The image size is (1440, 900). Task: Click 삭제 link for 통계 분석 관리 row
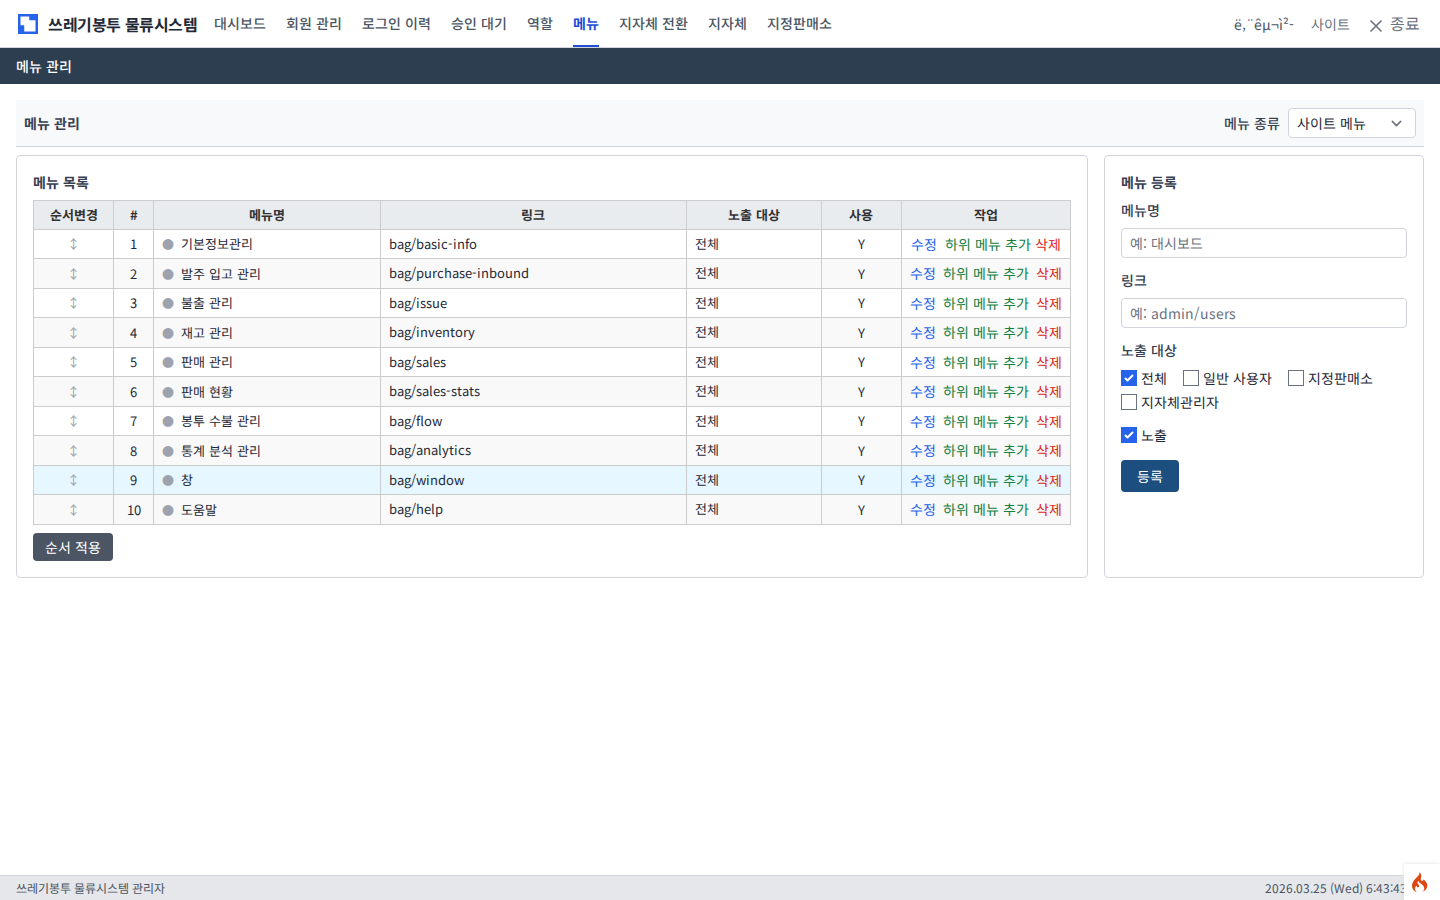1048,451
